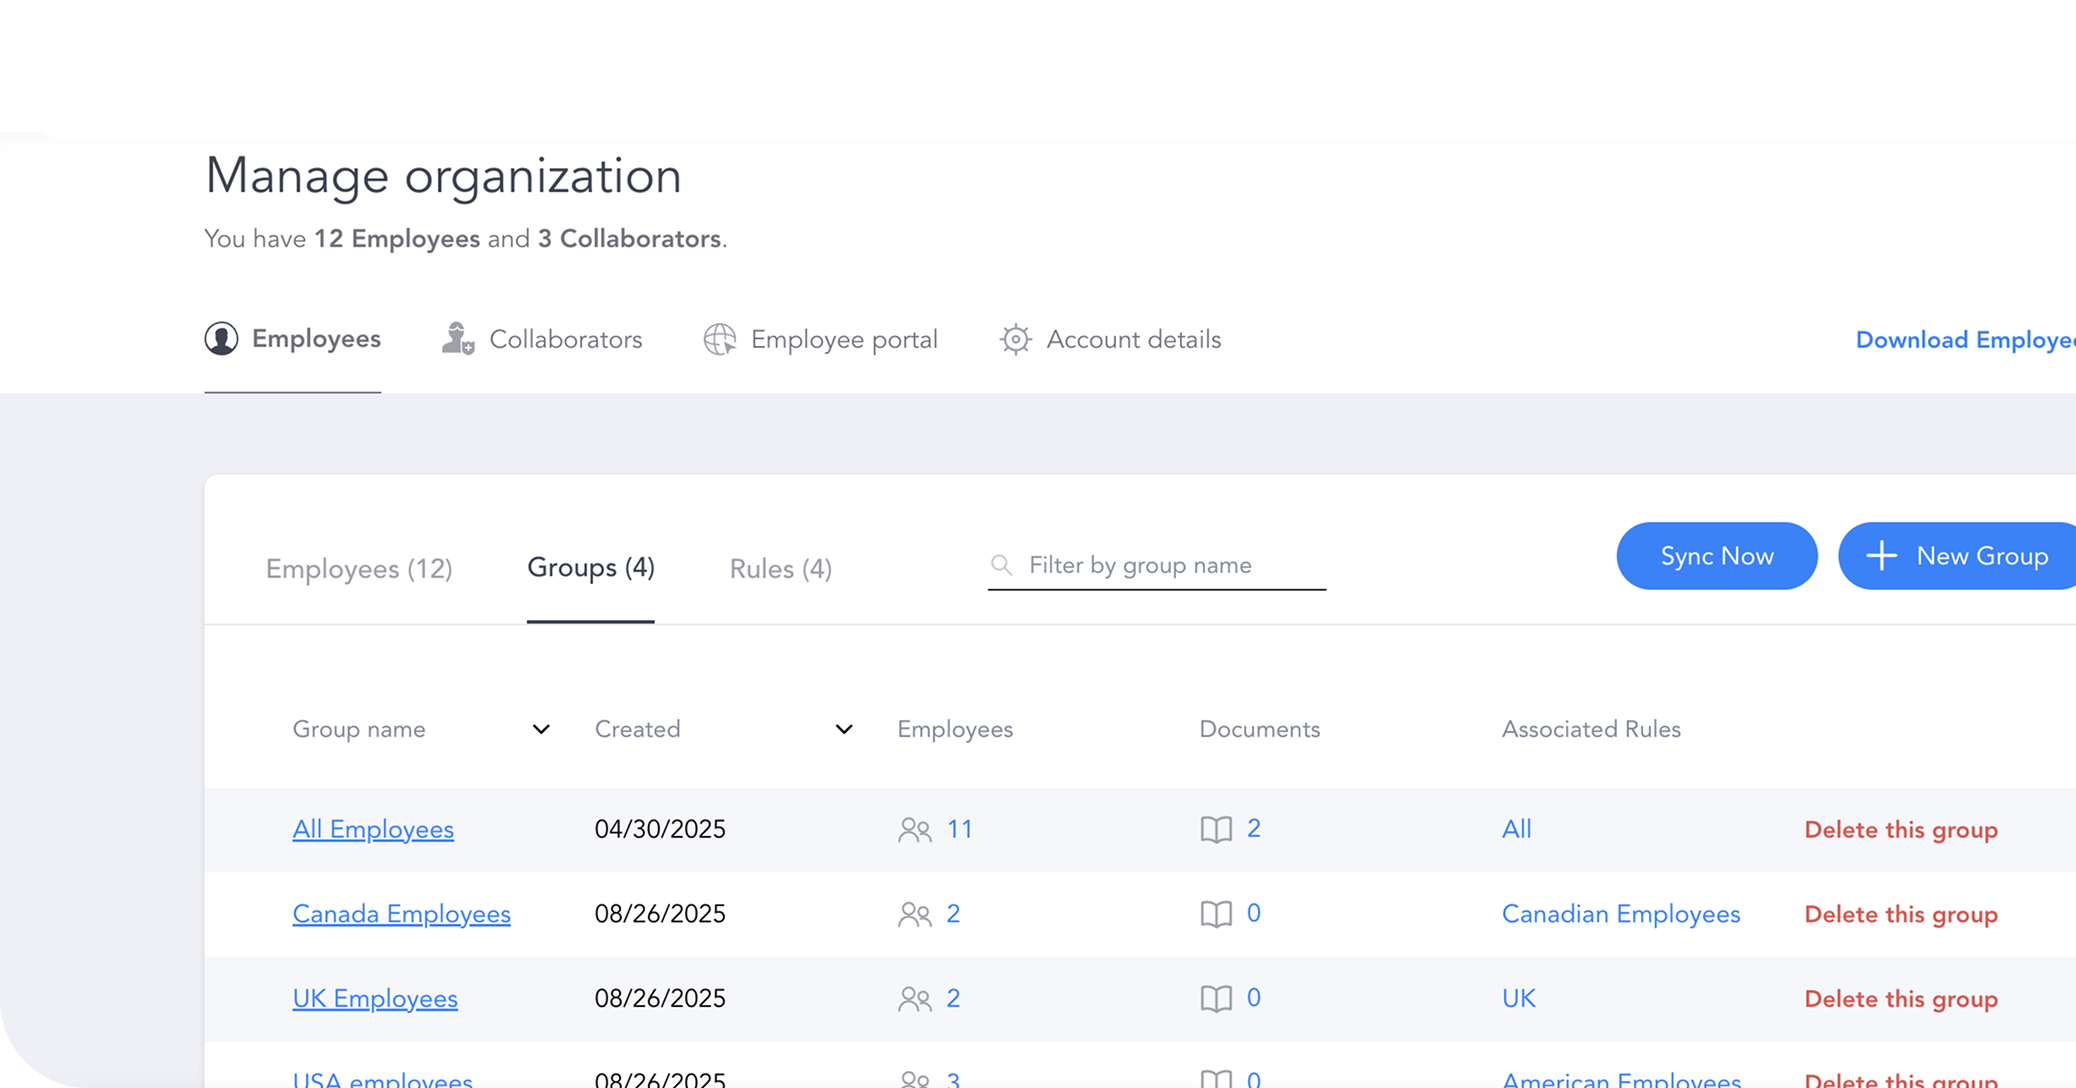This screenshot has width=2076, height=1088.
Task: Open the Rules (4) tab
Action: click(x=780, y=568)
